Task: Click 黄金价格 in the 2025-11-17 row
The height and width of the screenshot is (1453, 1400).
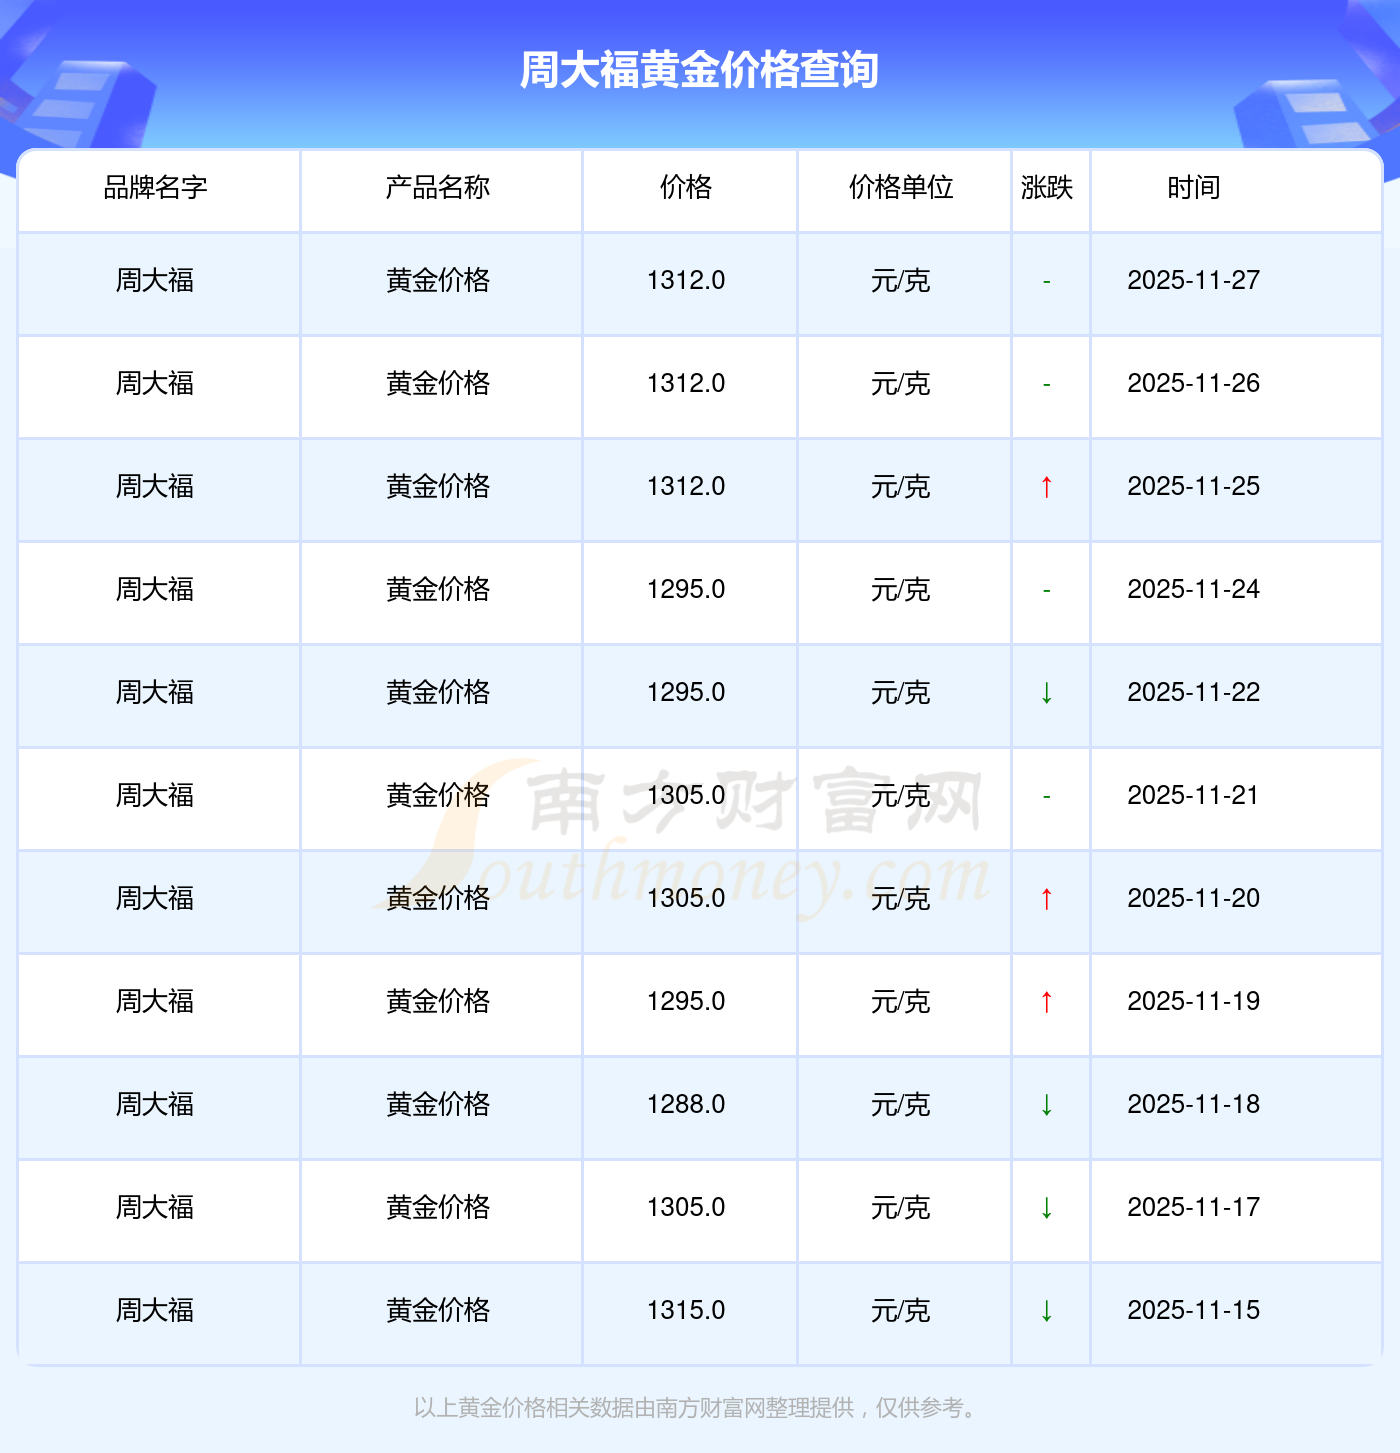Action: (x=438, y=1208)
